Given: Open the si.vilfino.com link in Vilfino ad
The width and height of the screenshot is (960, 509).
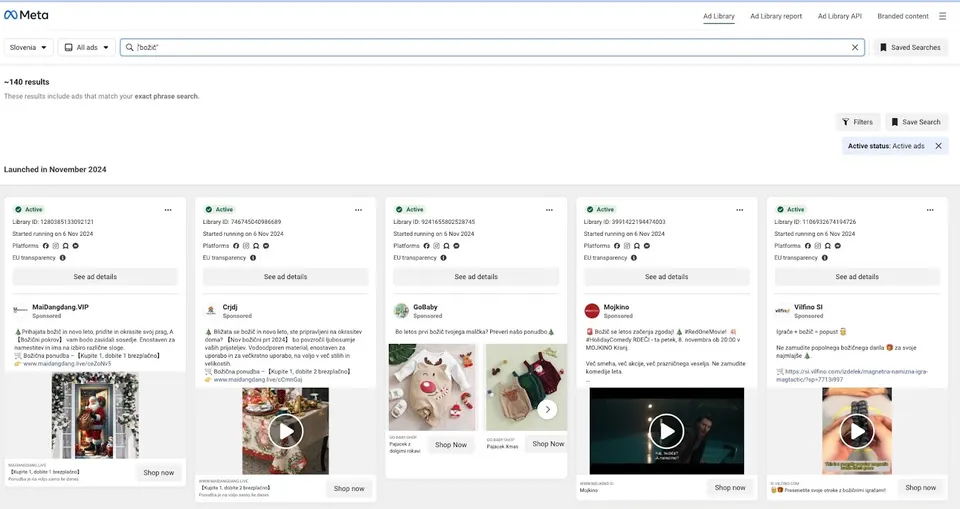Looking at the screenshot, I should coord(852,375).
